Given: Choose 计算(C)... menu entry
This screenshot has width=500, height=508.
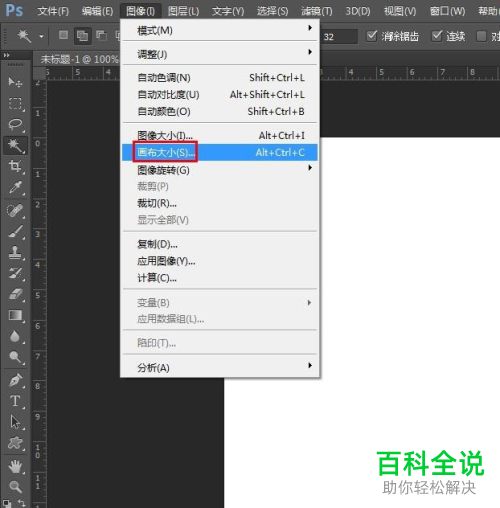Looking at the screenshot, I should [x=220, y=277].
